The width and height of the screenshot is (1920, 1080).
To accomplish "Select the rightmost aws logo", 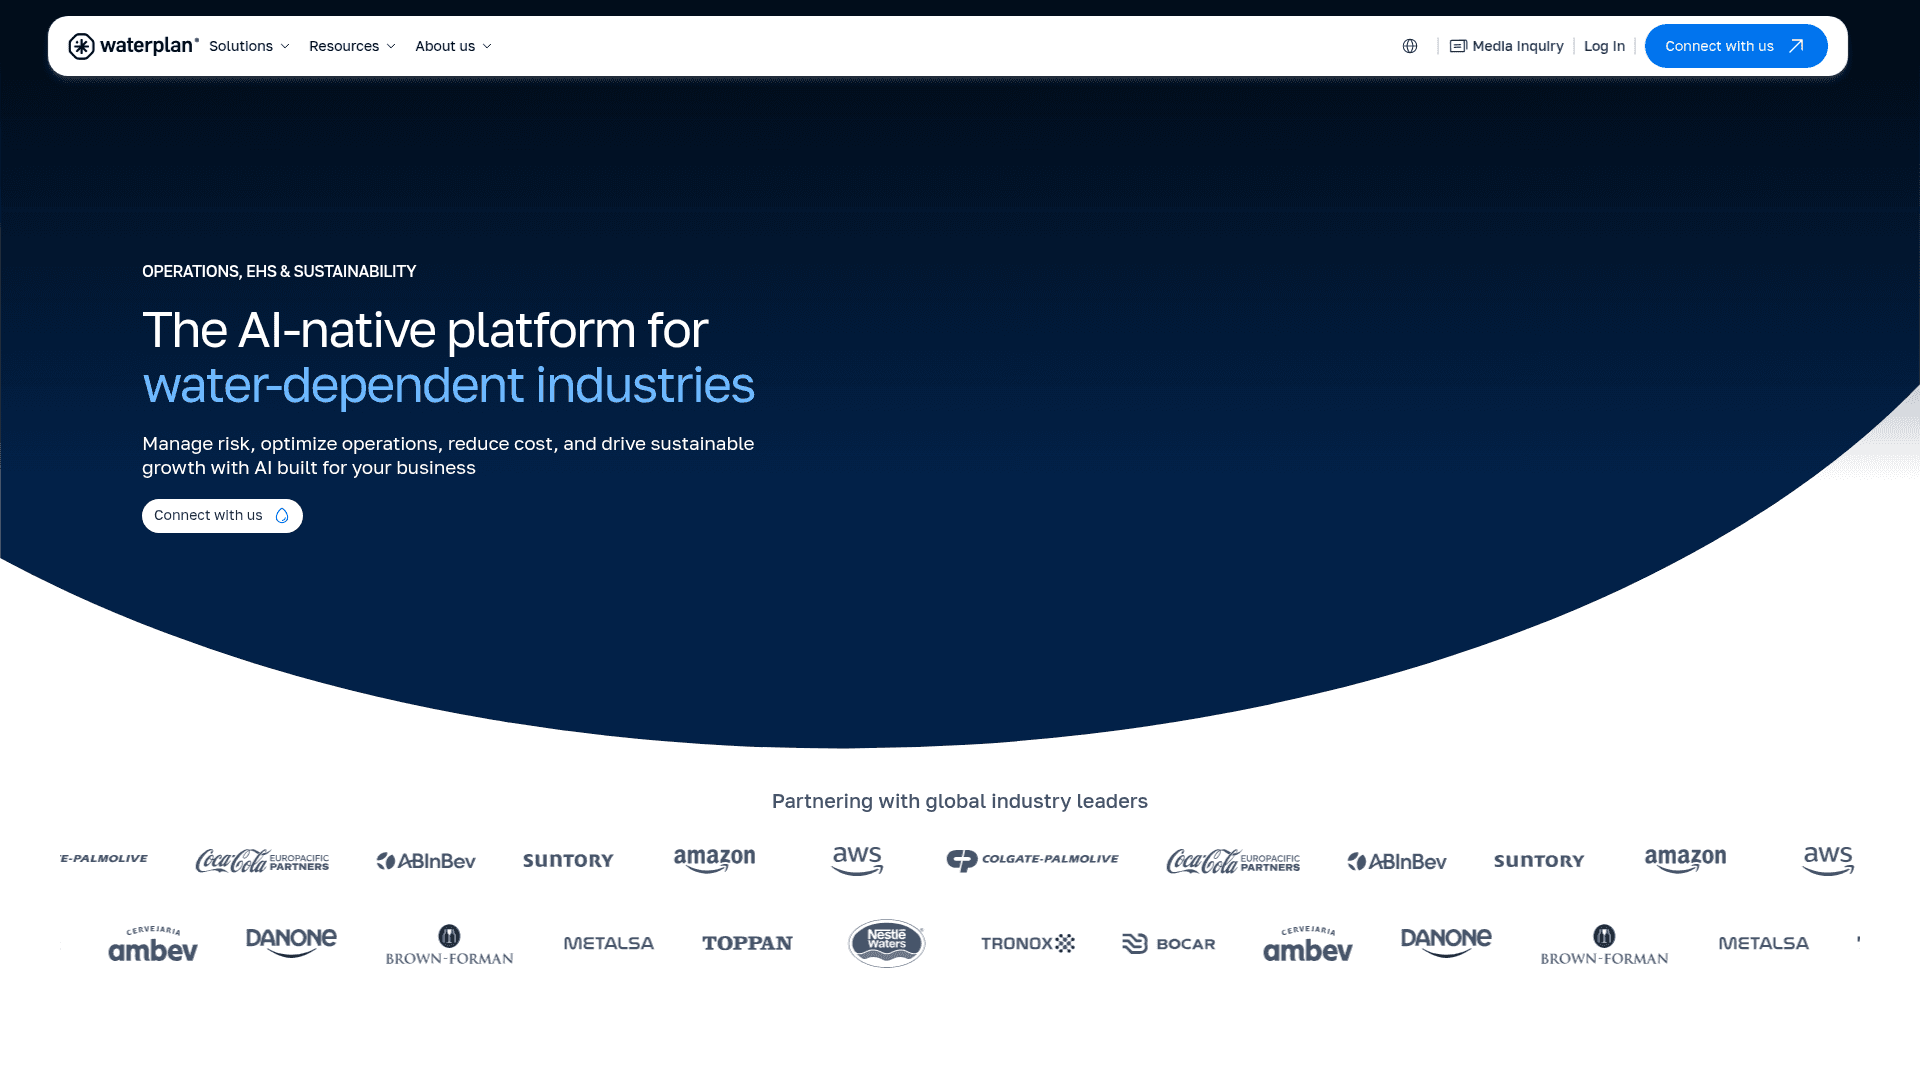I will click(x=1828, y=860).
